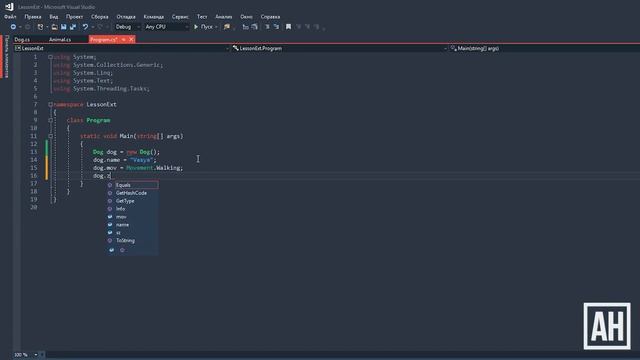This screenshot has width=640, height=360.
Task: Click the Find in Files toolbar icon
Action: click(x=227, y=27)
